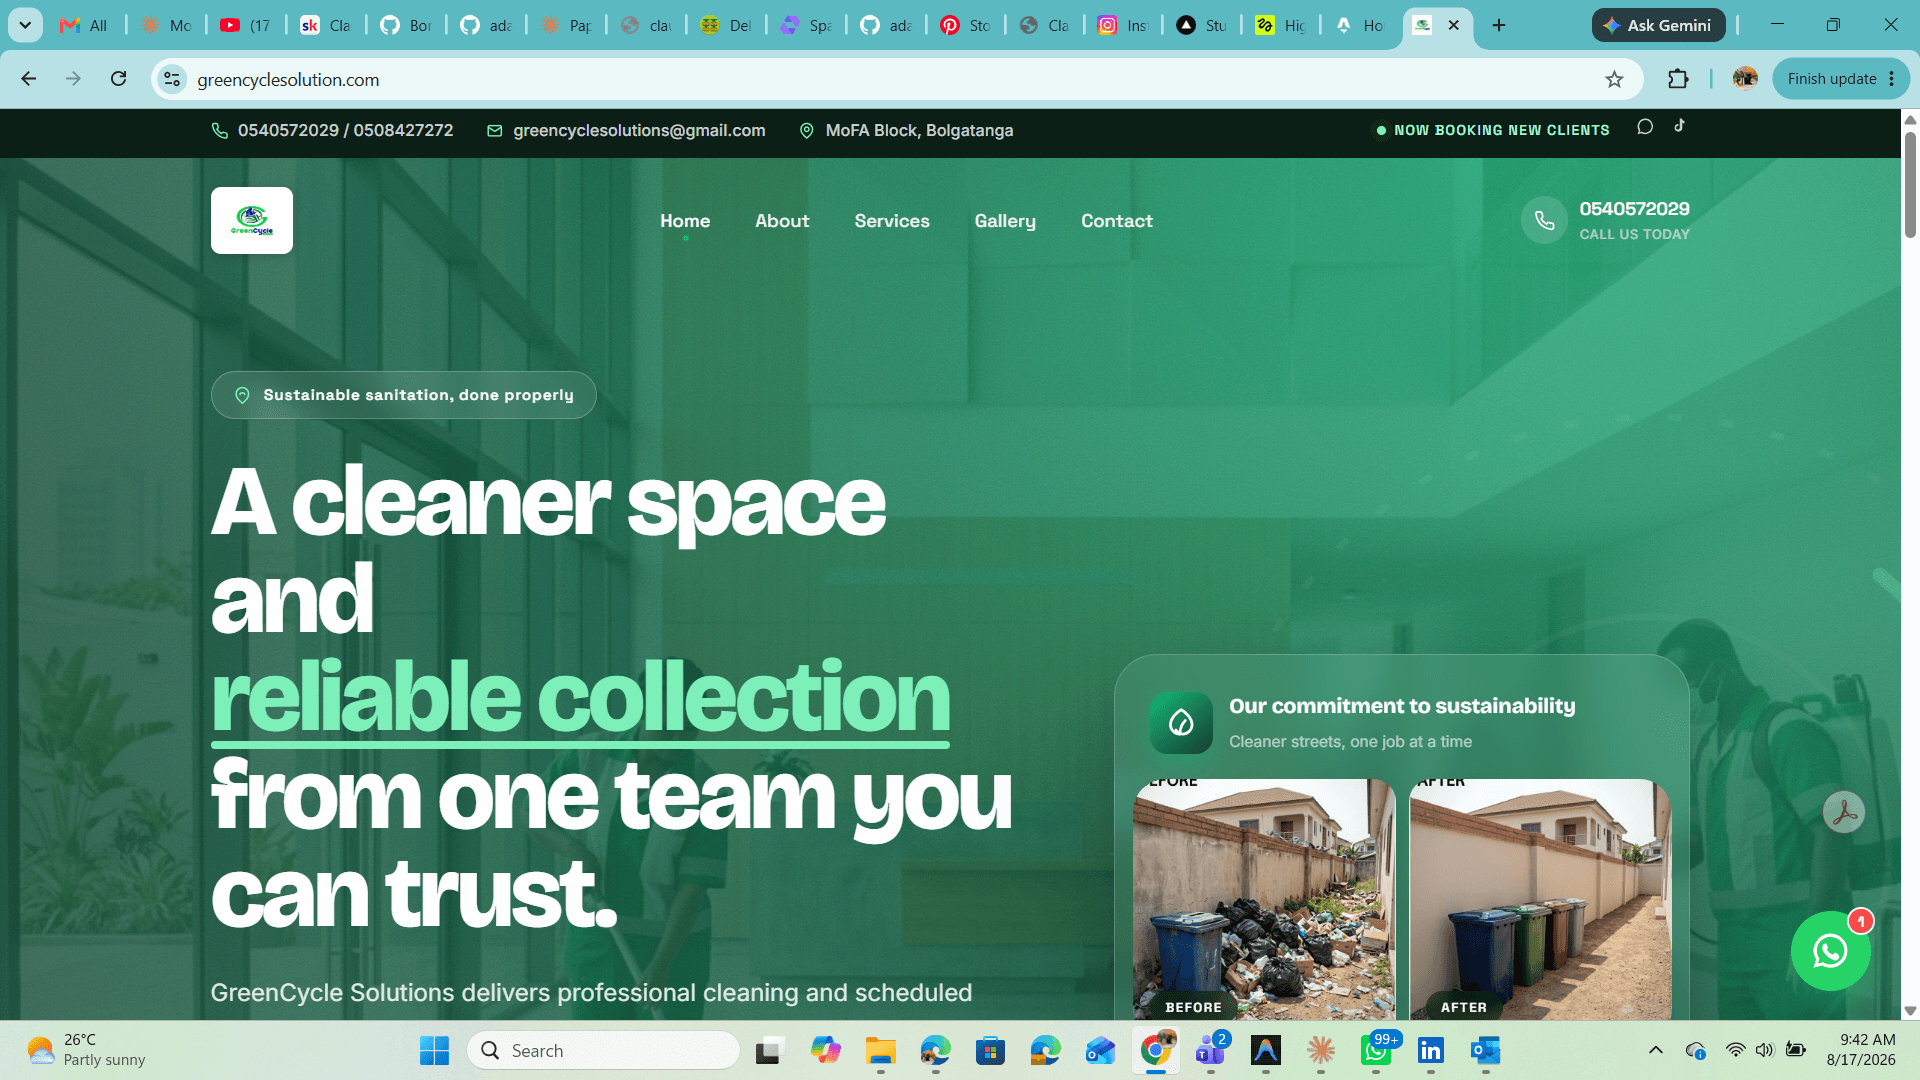This screenshot has width=1920, height=1080.
Task: Switch to the Pinterest tab
Action: tap(966, 25)
